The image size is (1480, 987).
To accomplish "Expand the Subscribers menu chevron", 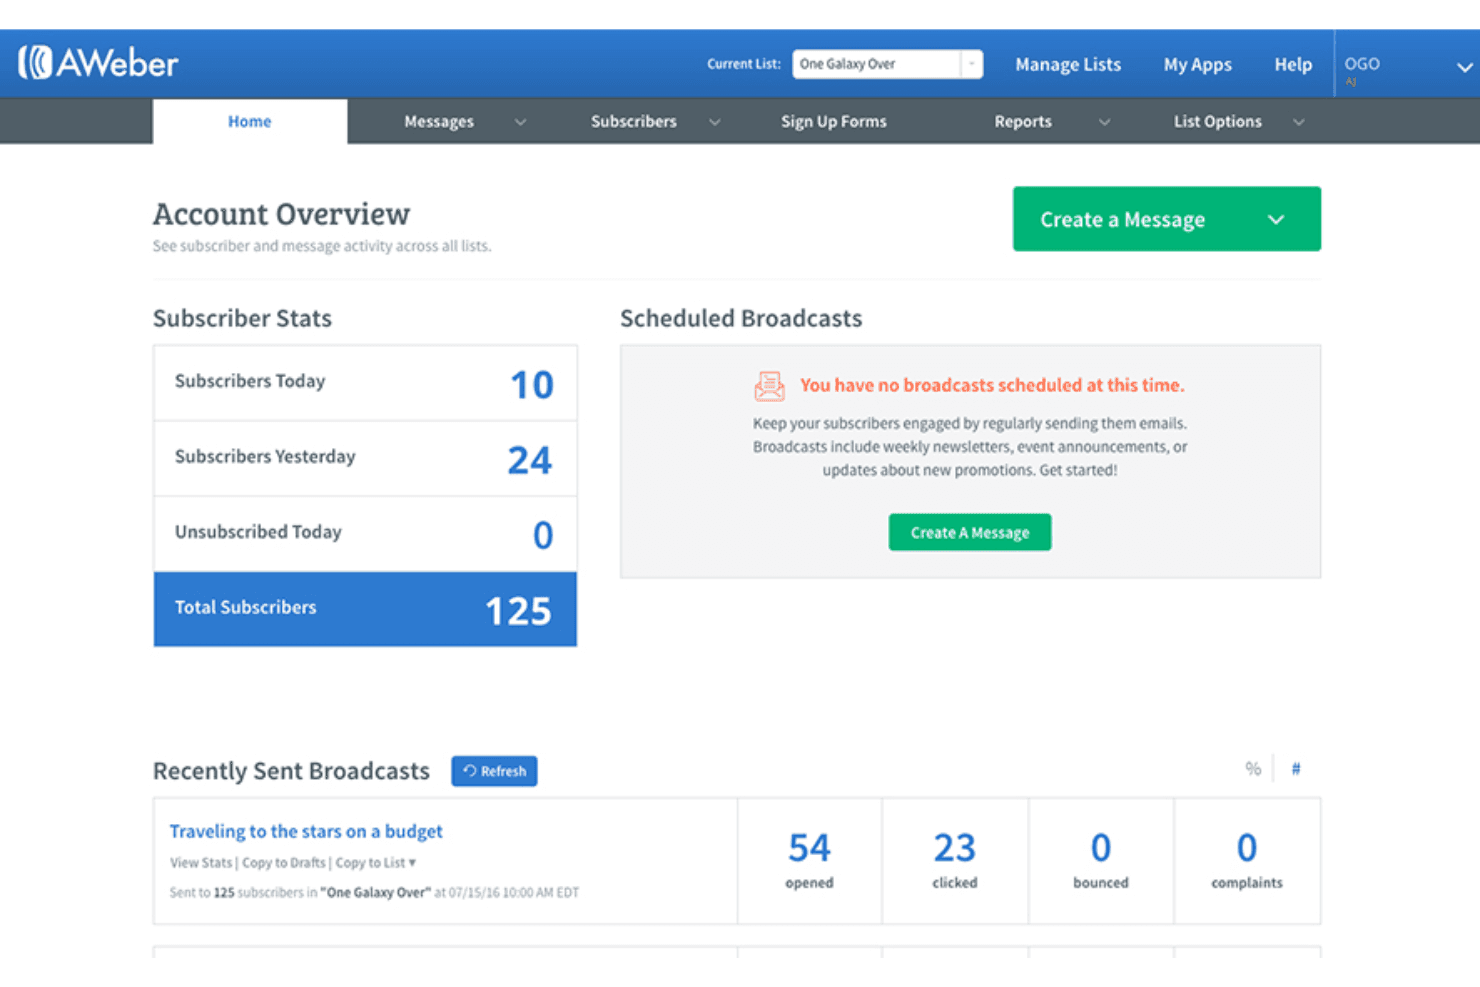I will click(x=714, y=122).
